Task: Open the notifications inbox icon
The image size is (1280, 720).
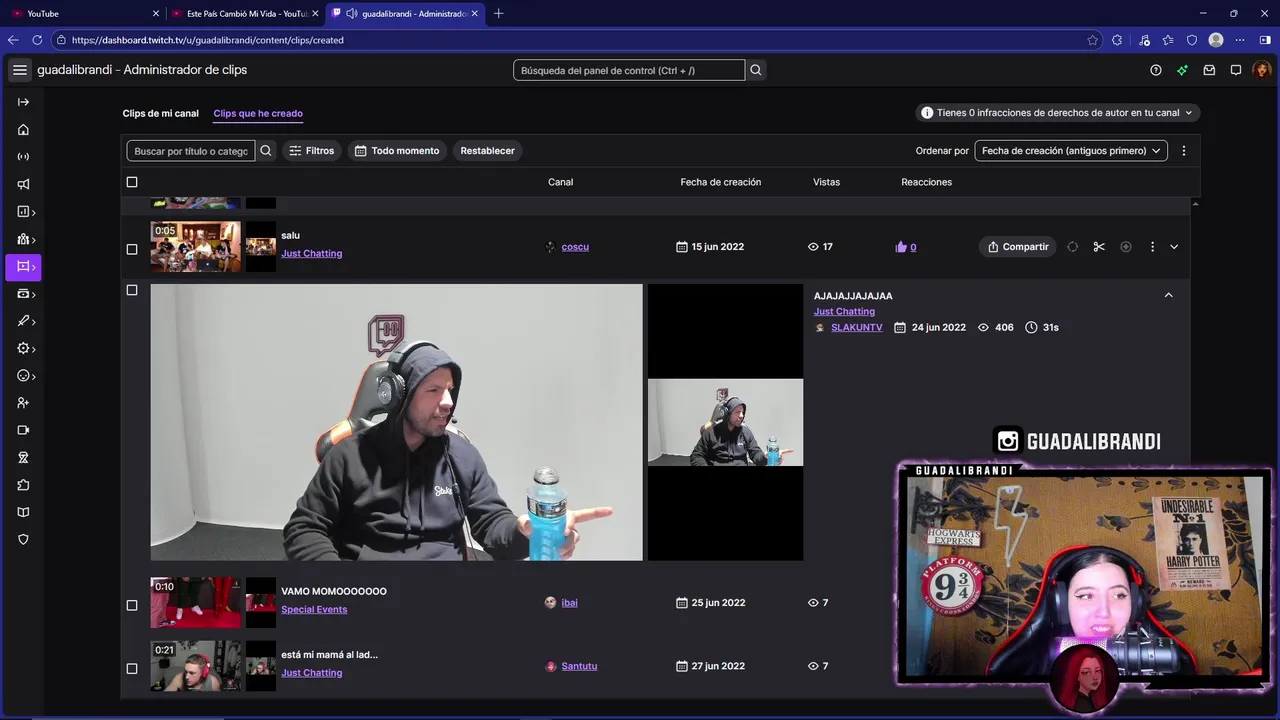Action: (1209, 70)
